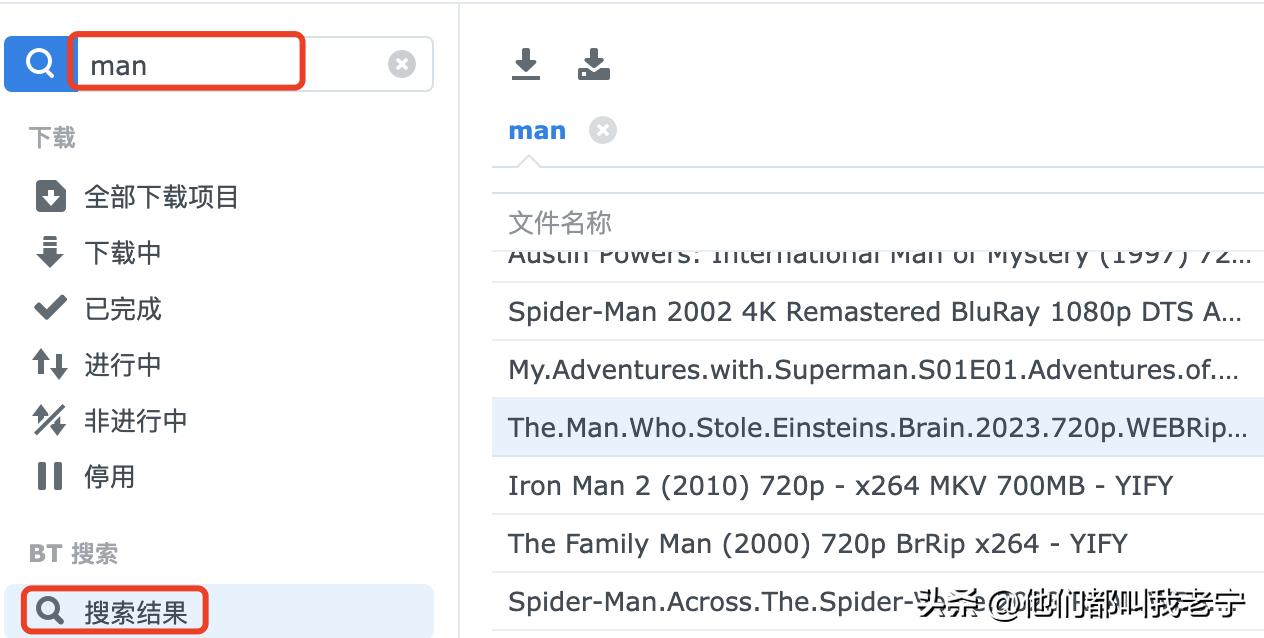Clear the search field text
This screenshot has width=1264, height=638.
(x=401, y=65)
